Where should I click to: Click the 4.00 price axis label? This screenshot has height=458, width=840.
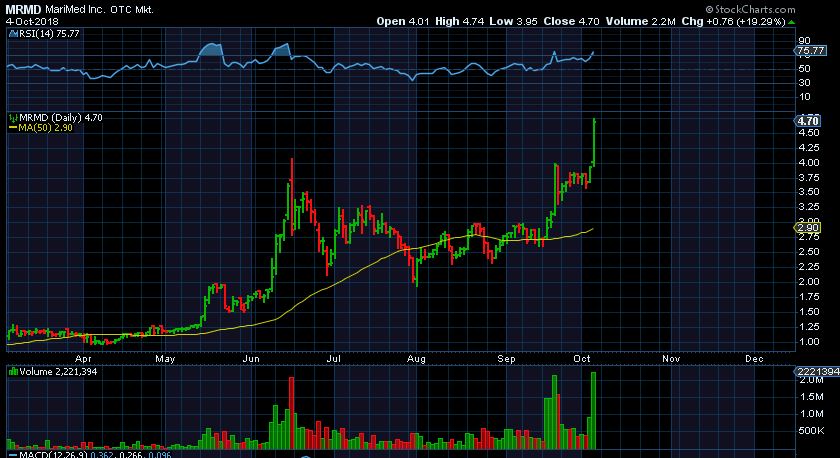click(809, 163)
